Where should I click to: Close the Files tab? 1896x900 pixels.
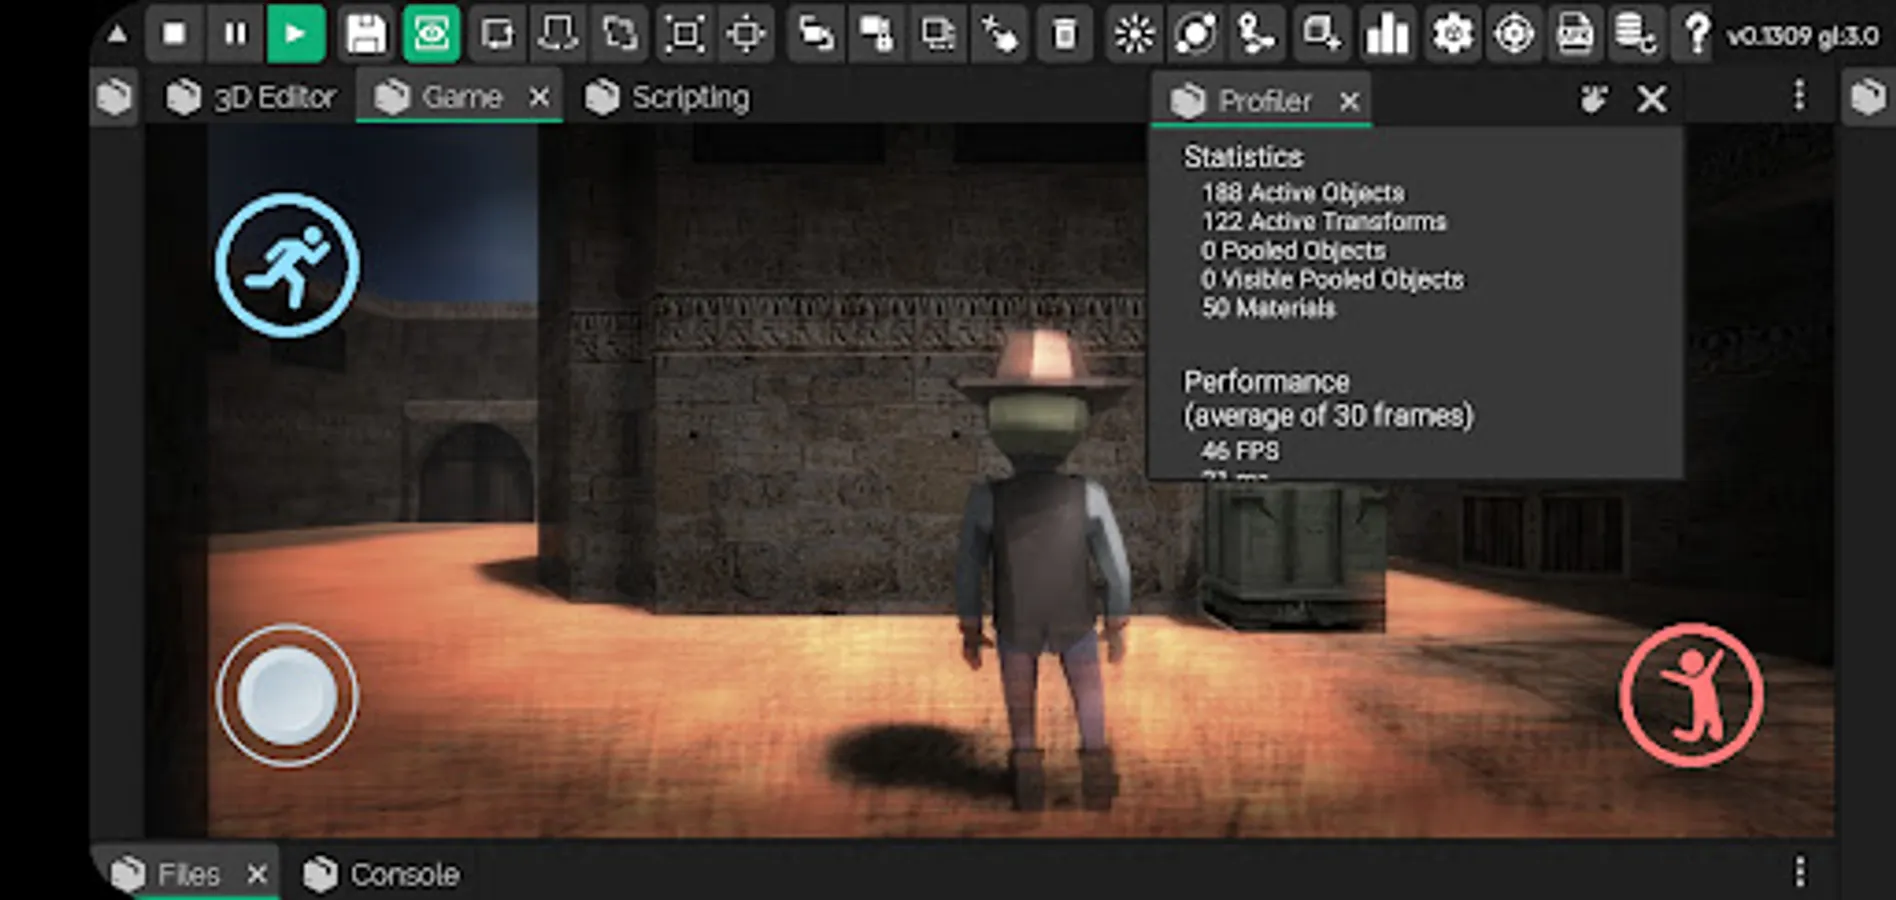coord(257,874)
